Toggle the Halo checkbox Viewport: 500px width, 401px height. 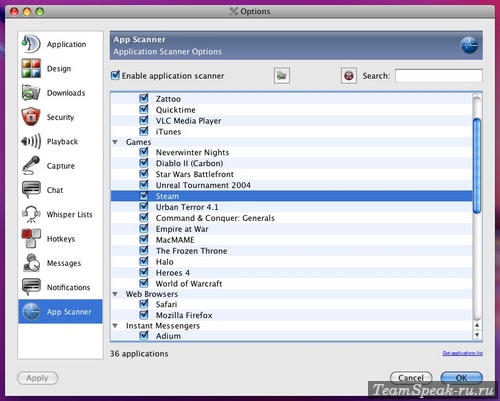(144, 261)
